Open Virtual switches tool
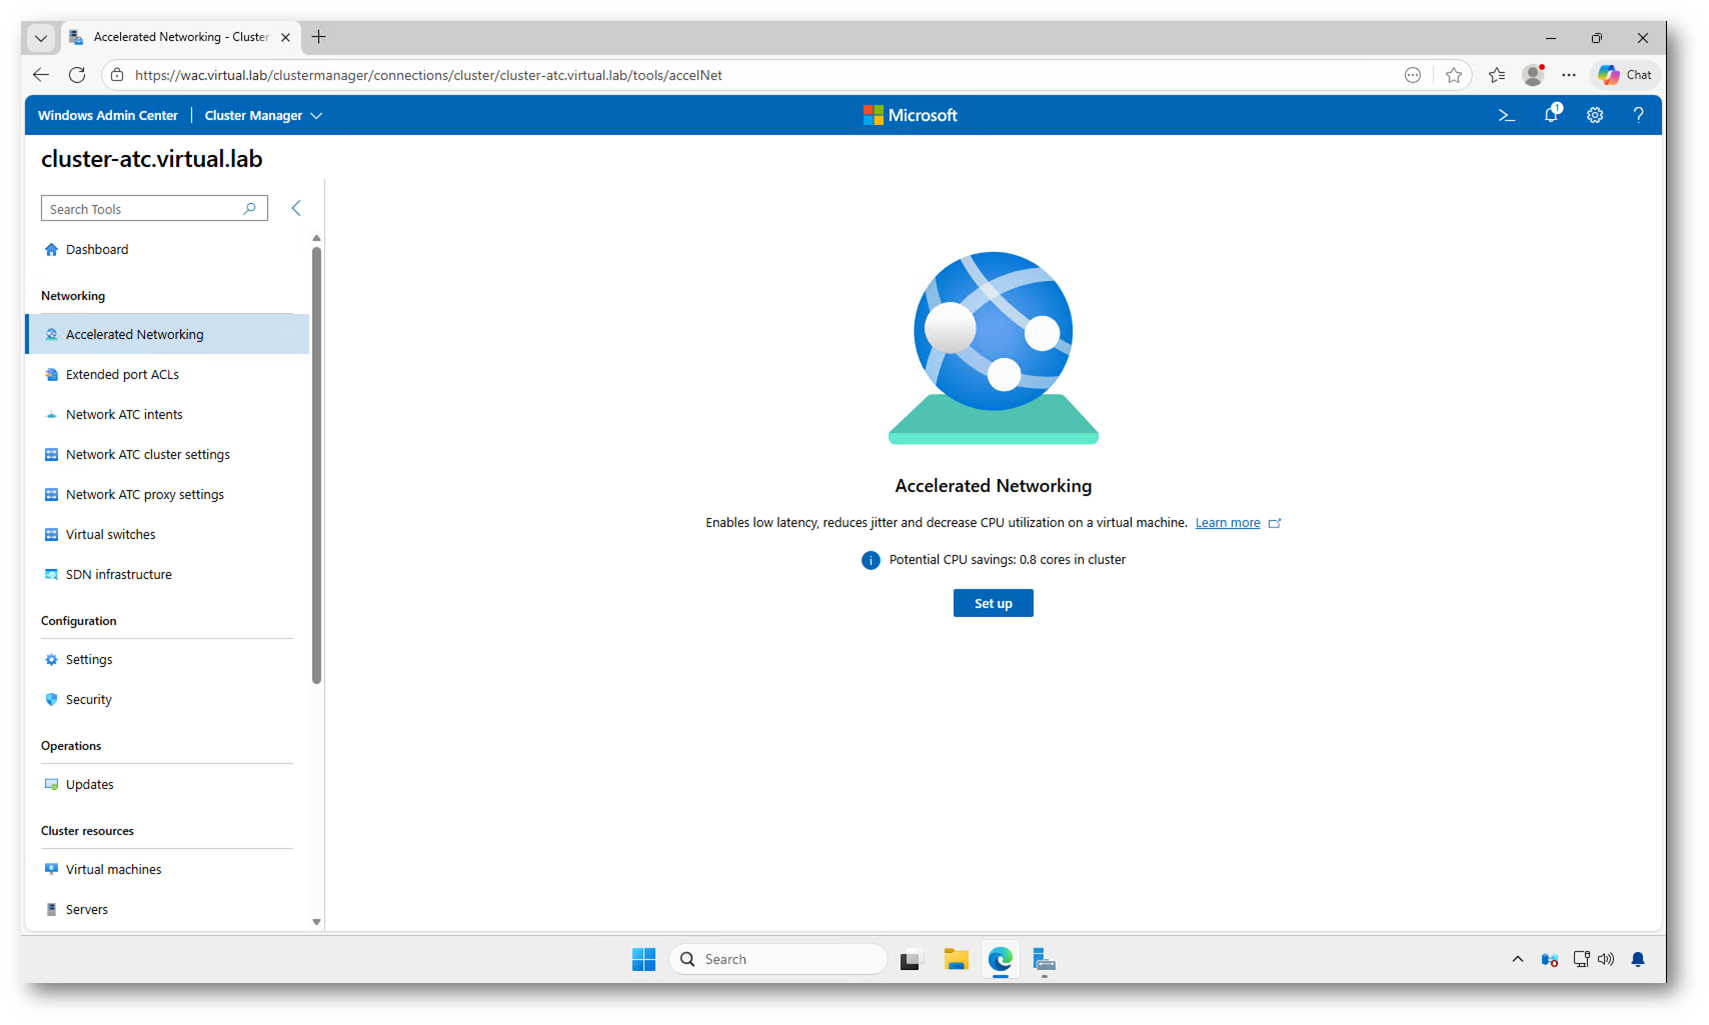 coord(167,534)
